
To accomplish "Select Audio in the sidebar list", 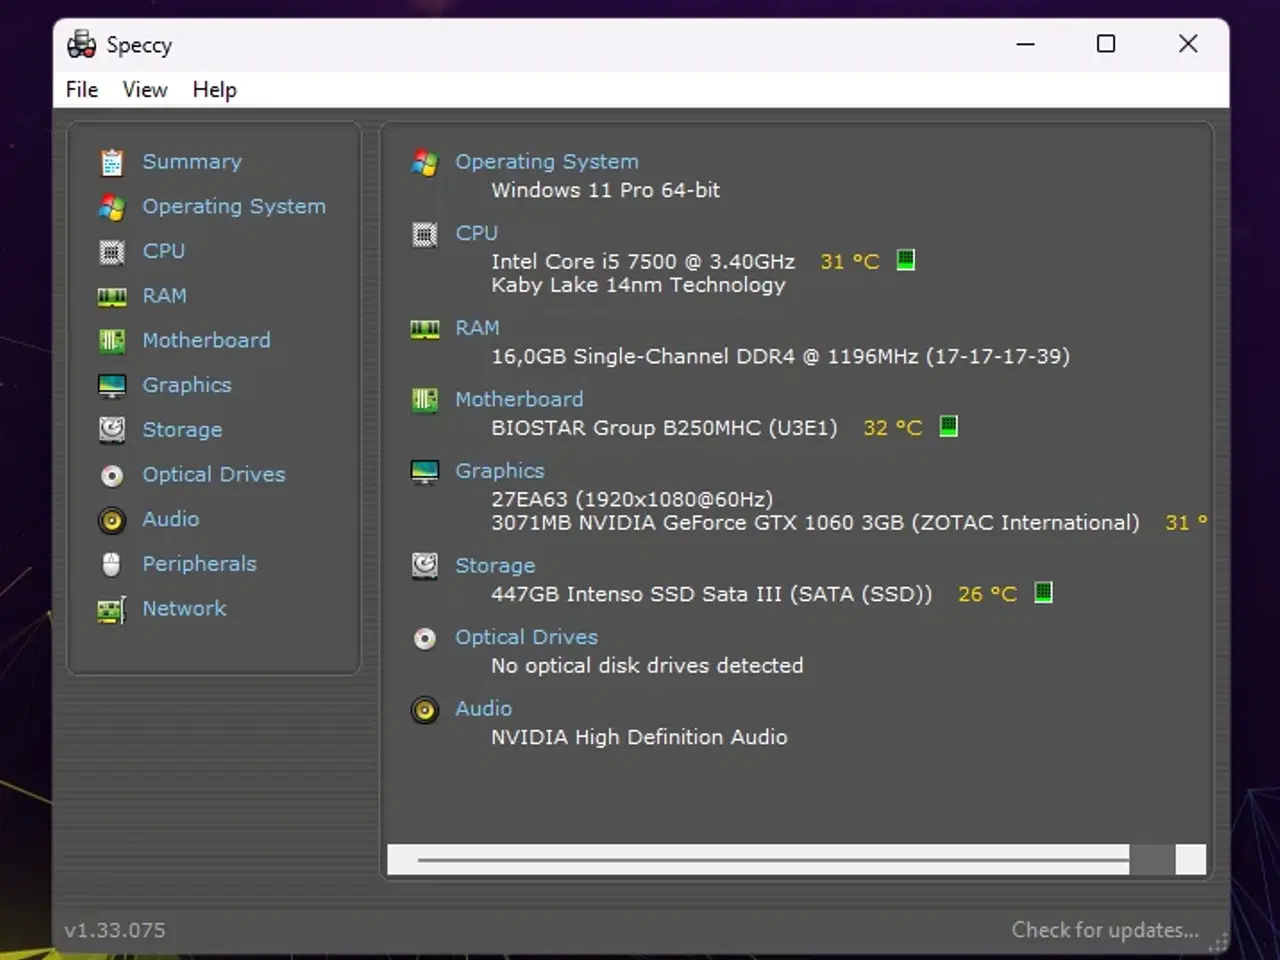I will 171,519.
